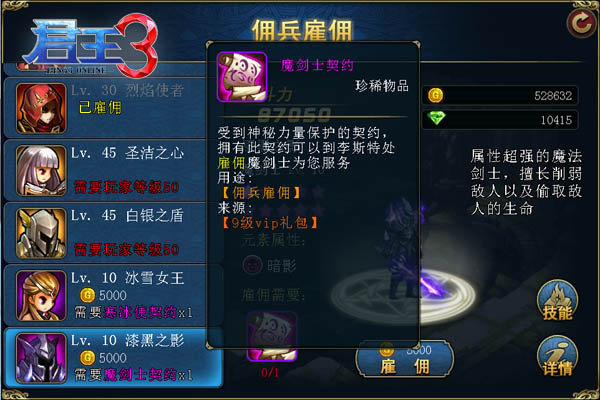
Task: Click the 寒冰使契约x1 requirement text
Action: tap(148, 312)
